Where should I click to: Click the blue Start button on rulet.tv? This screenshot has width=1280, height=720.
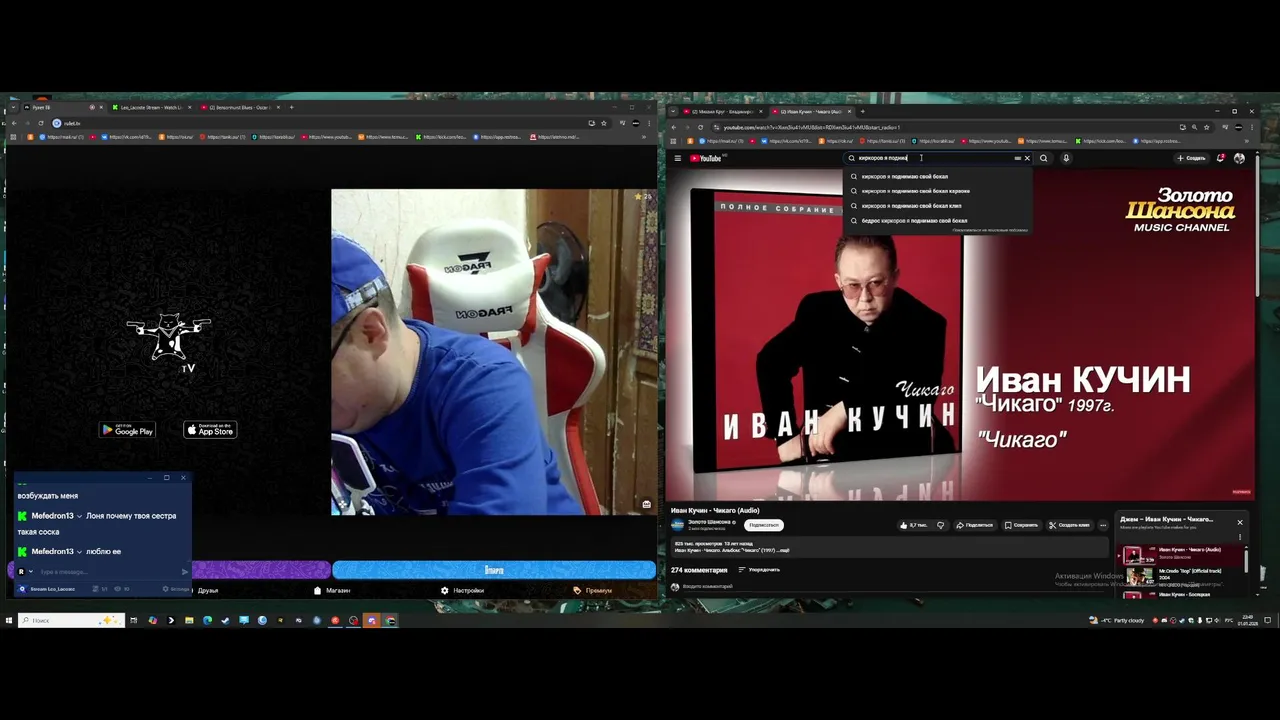(494, 570)
